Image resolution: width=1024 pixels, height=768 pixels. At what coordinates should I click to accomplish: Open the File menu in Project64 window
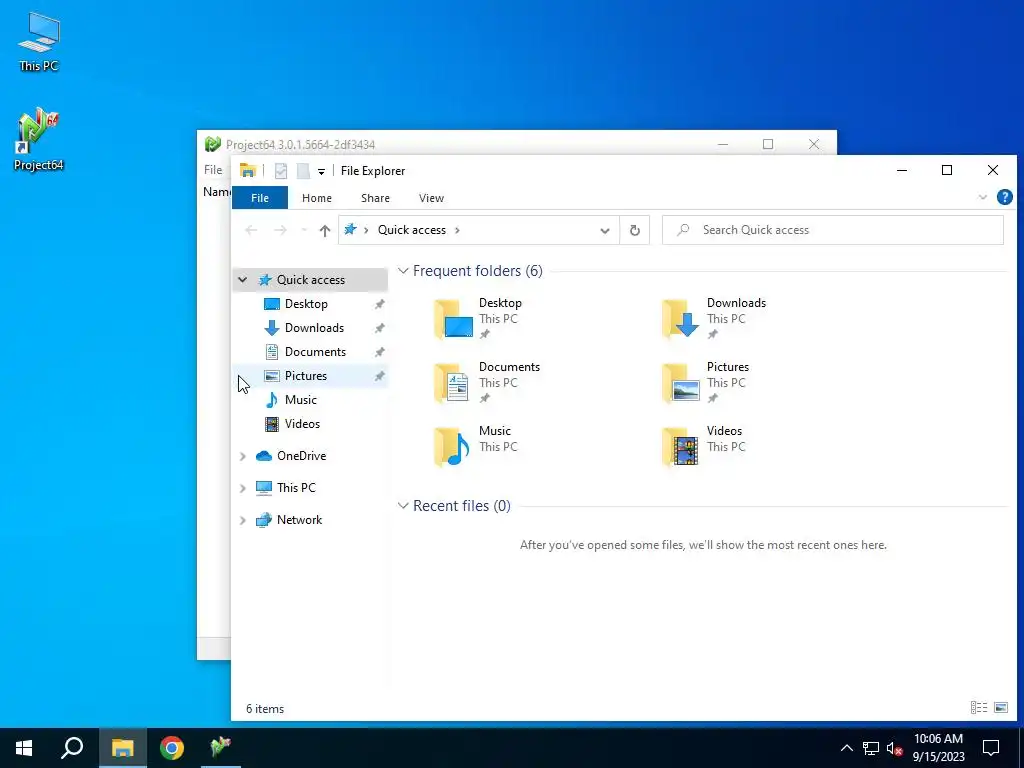point(213,170)
